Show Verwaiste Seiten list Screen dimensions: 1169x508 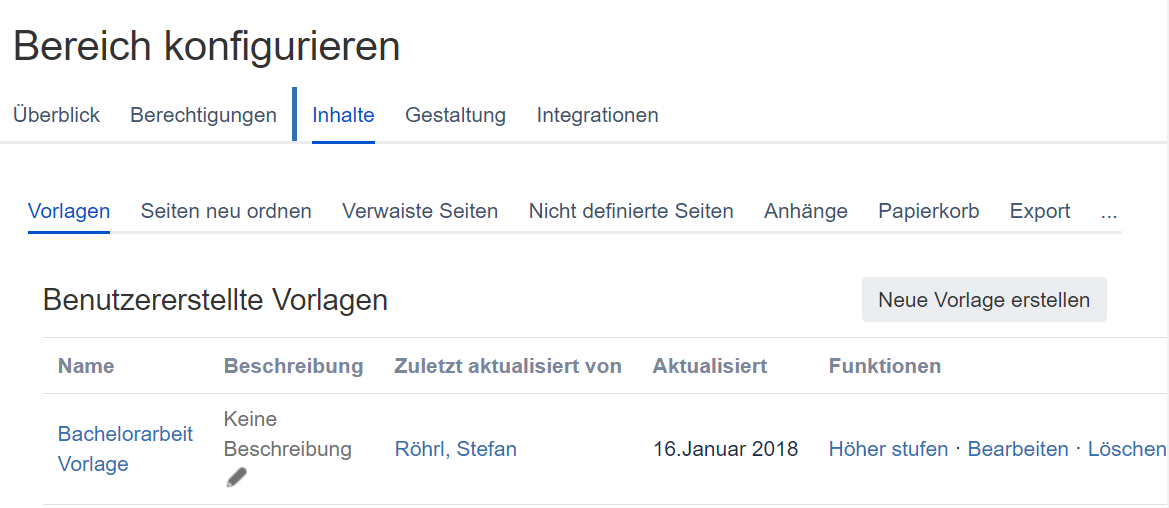click(x=420, y=211)
